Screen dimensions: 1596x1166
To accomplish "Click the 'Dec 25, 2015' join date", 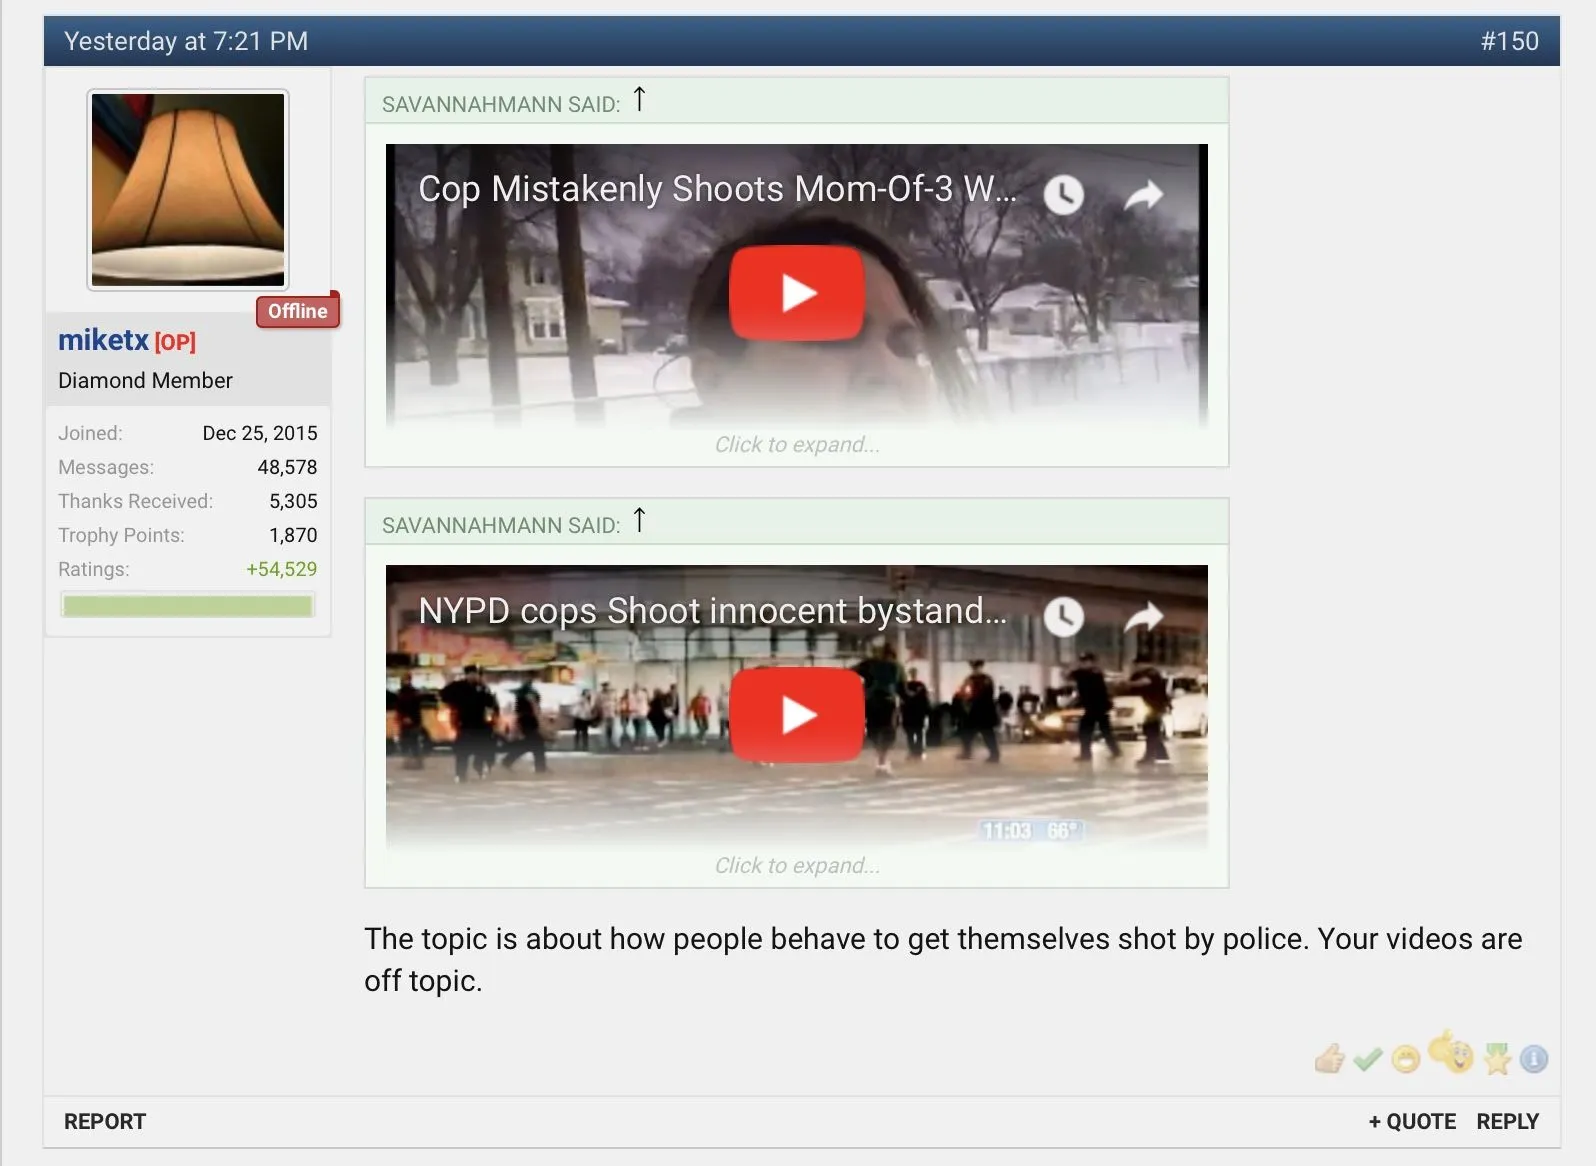I will point(260,433).
